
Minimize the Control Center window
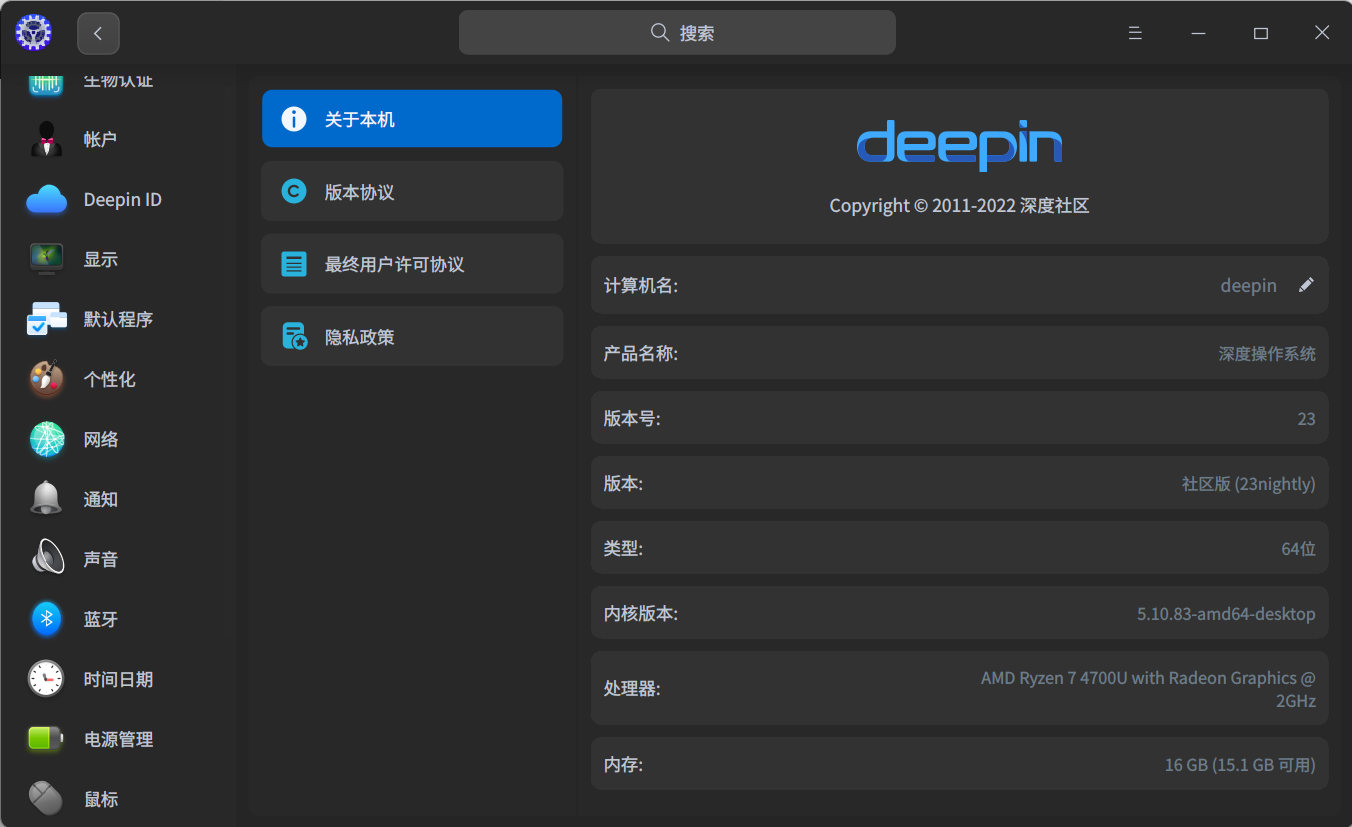[x=1198, y=33]
